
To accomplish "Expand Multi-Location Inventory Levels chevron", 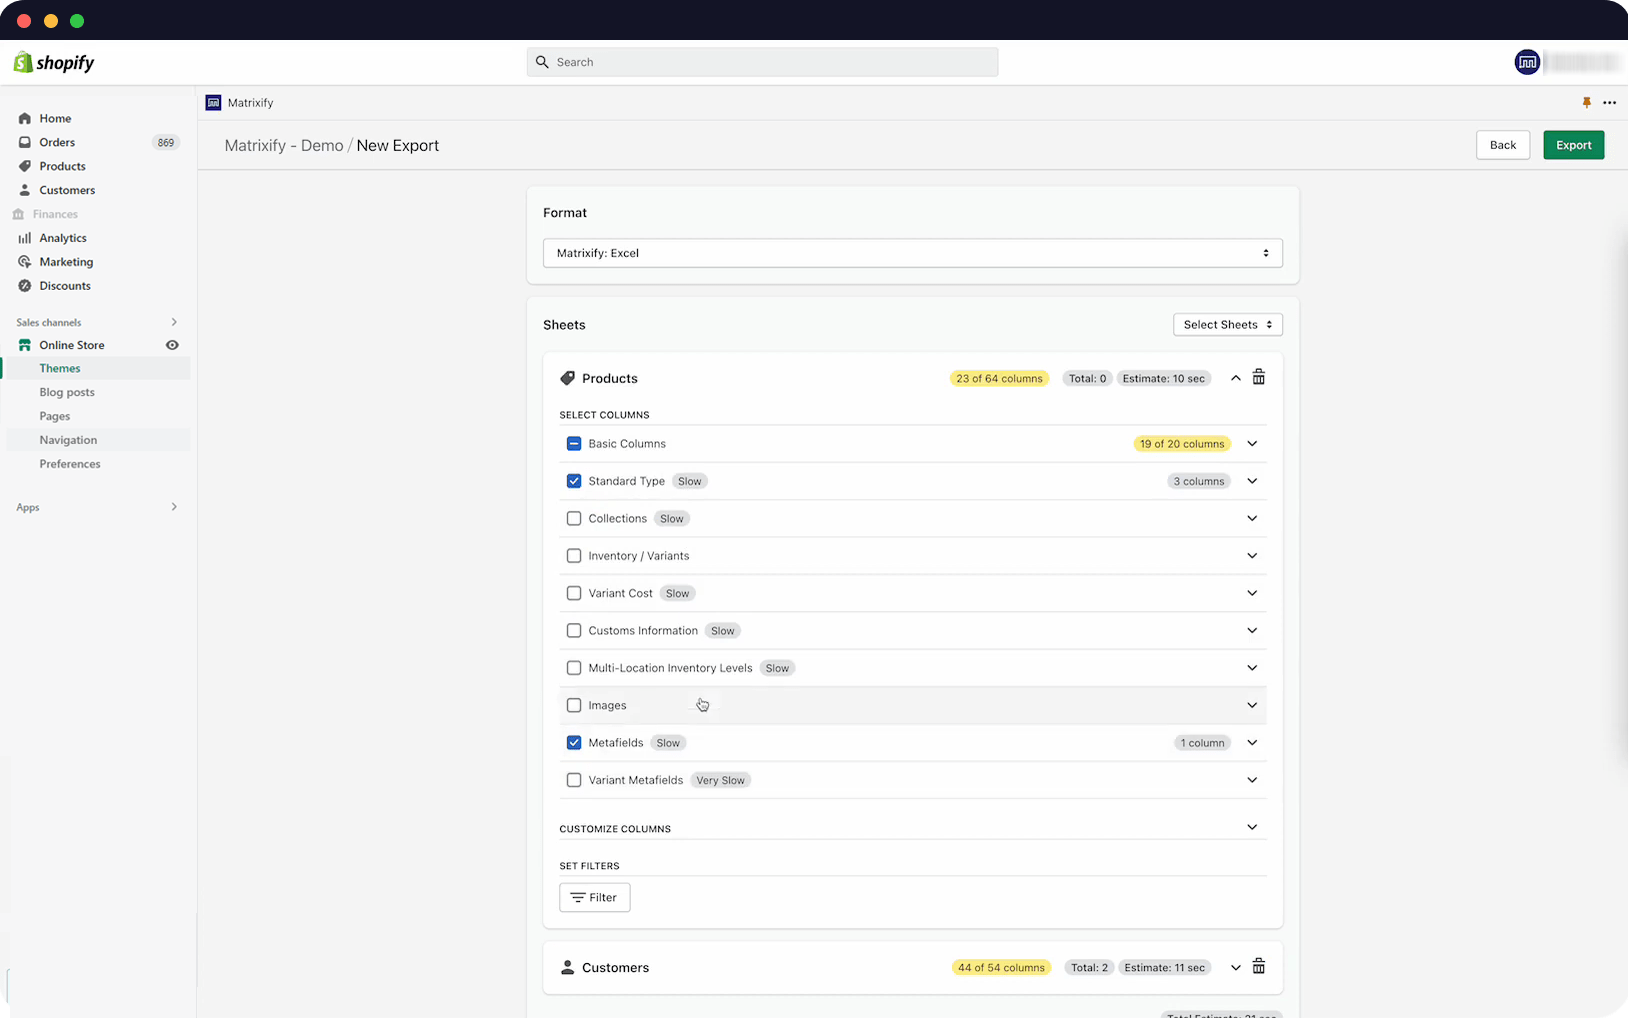I will point(1252,668).
